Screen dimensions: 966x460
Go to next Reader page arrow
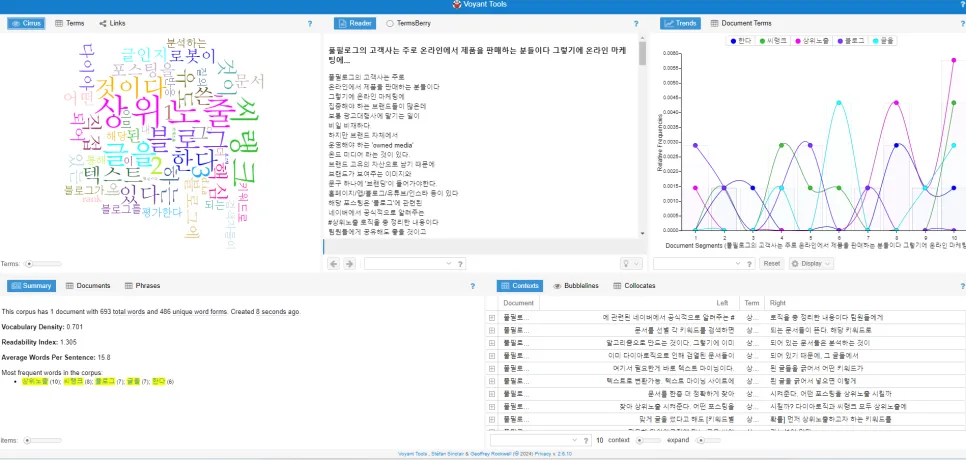point(349,264)
